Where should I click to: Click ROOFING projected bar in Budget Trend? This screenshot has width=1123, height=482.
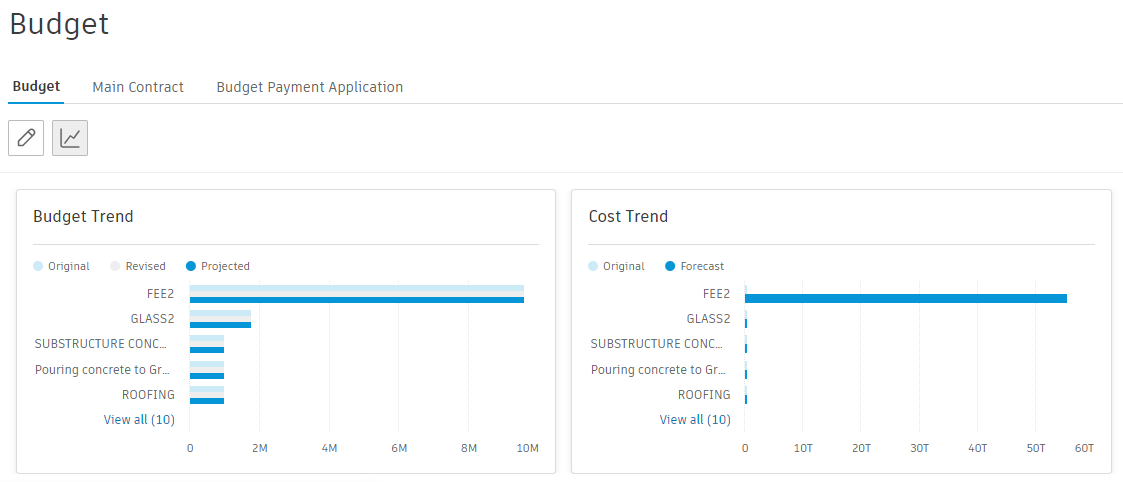pos(207,401)
